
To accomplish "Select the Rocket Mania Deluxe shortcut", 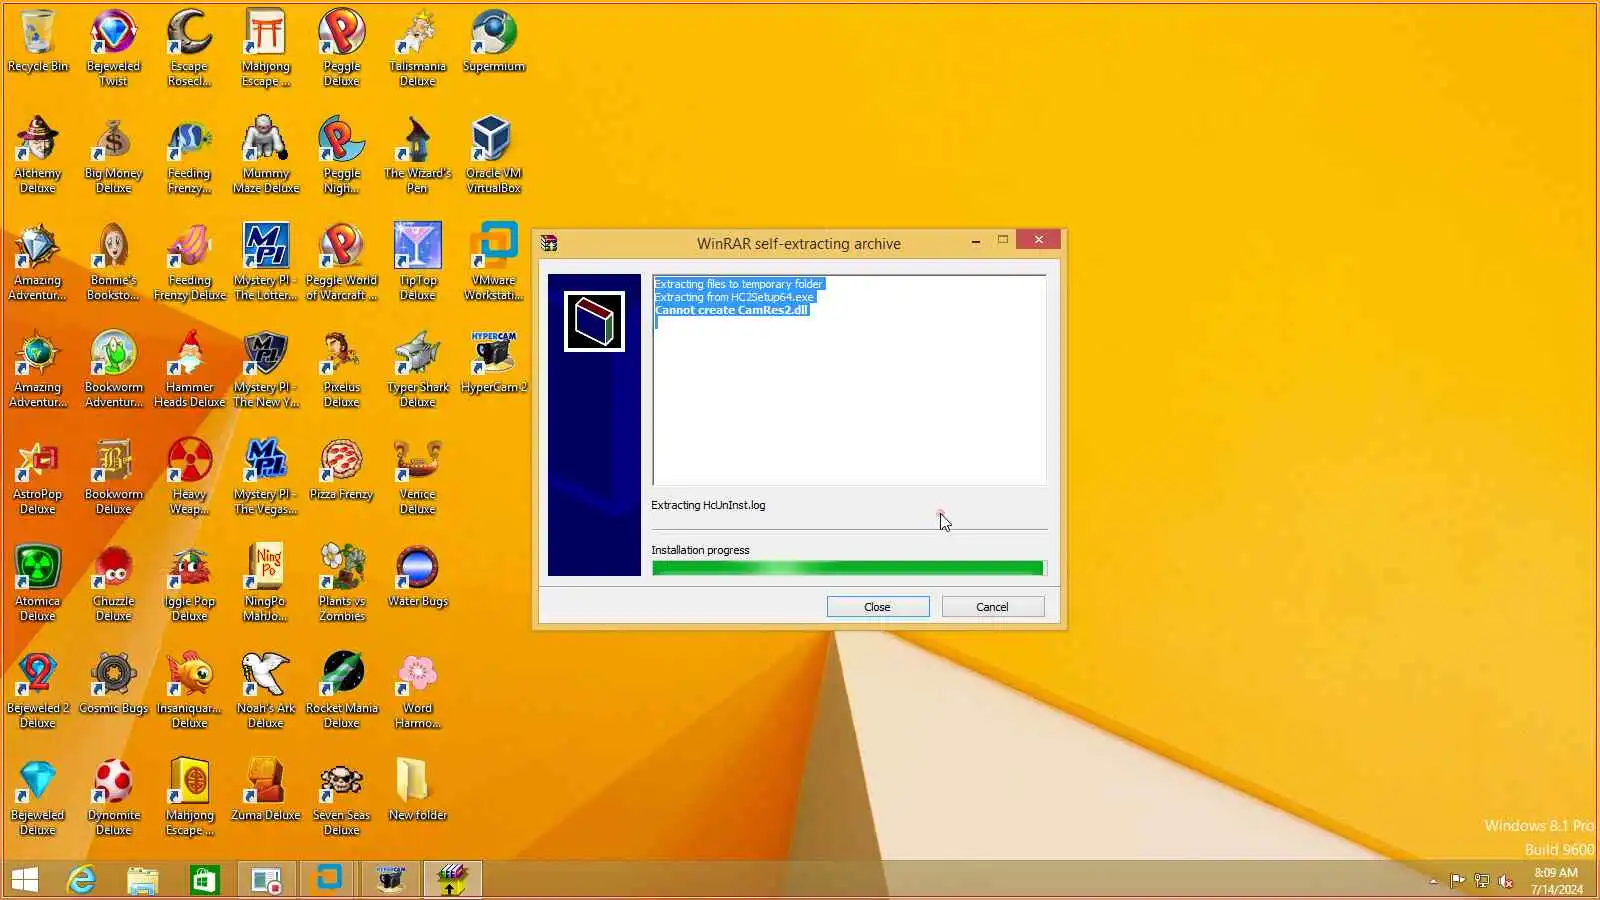I will [x=342, y=690].
